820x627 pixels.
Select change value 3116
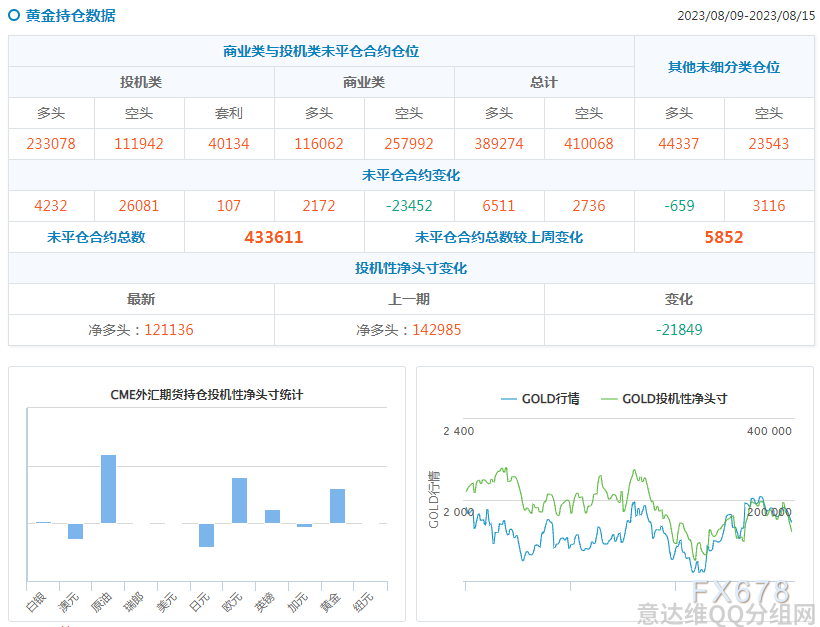coord(768,206)
